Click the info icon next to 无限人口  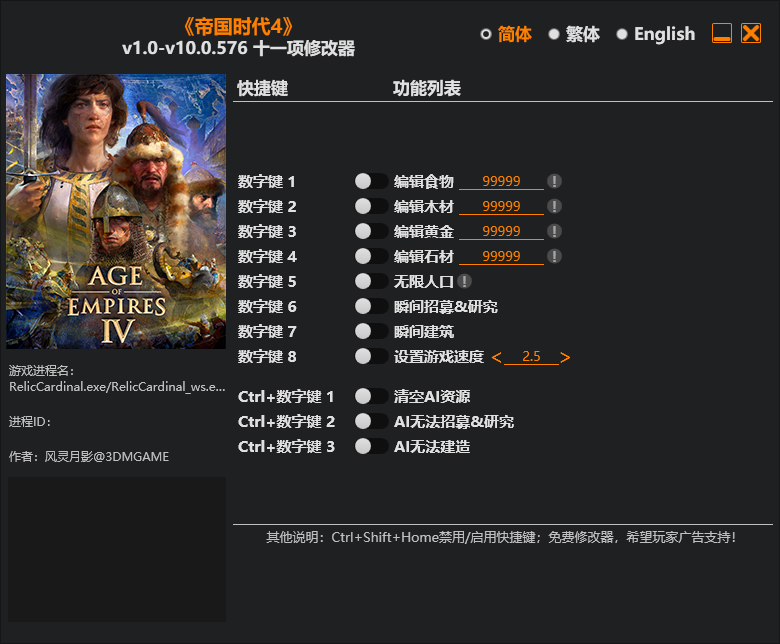[464, 281]
